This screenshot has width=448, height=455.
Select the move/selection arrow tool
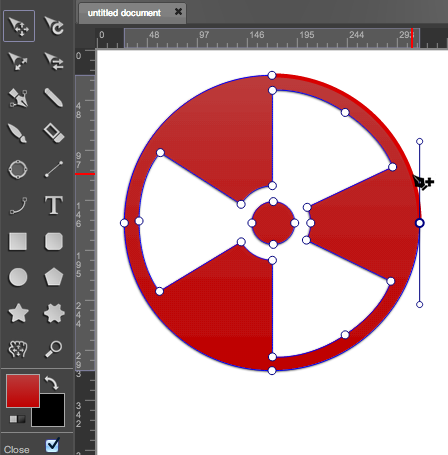point(19,26)
